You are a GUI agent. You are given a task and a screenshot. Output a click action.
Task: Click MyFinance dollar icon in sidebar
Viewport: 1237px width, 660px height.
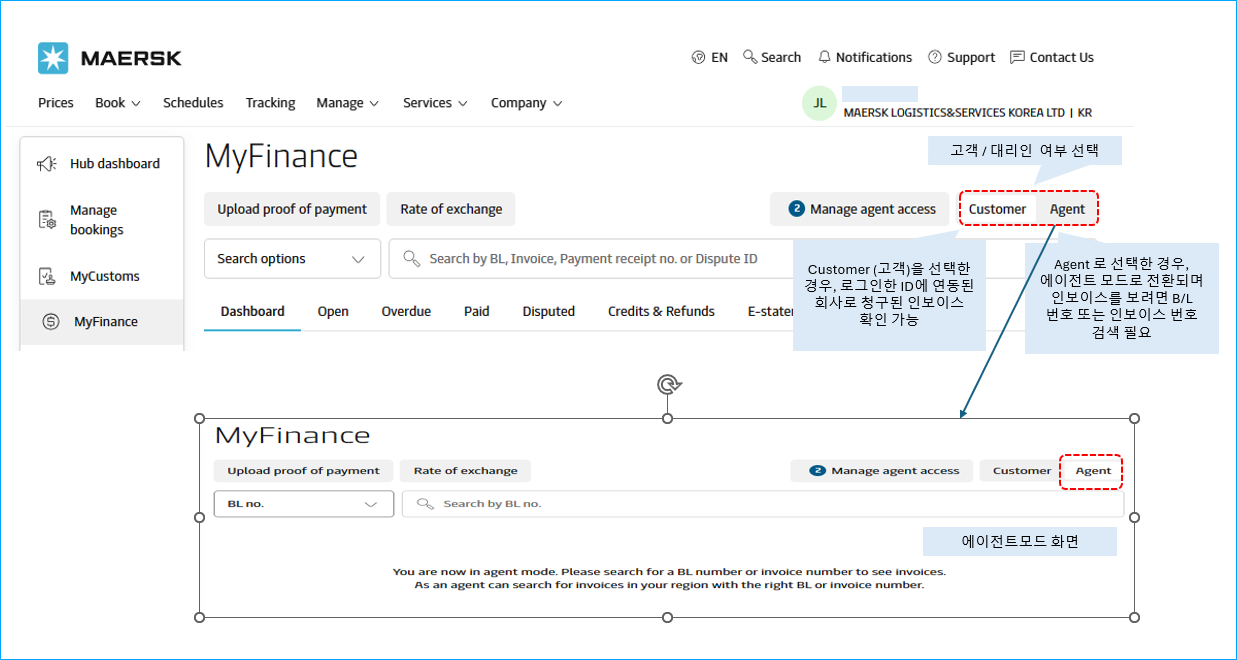51,322
